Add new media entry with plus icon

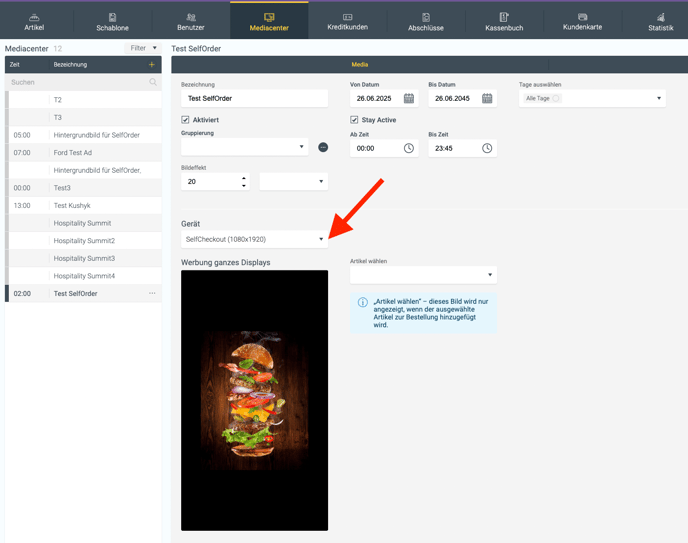pos(152,64)
